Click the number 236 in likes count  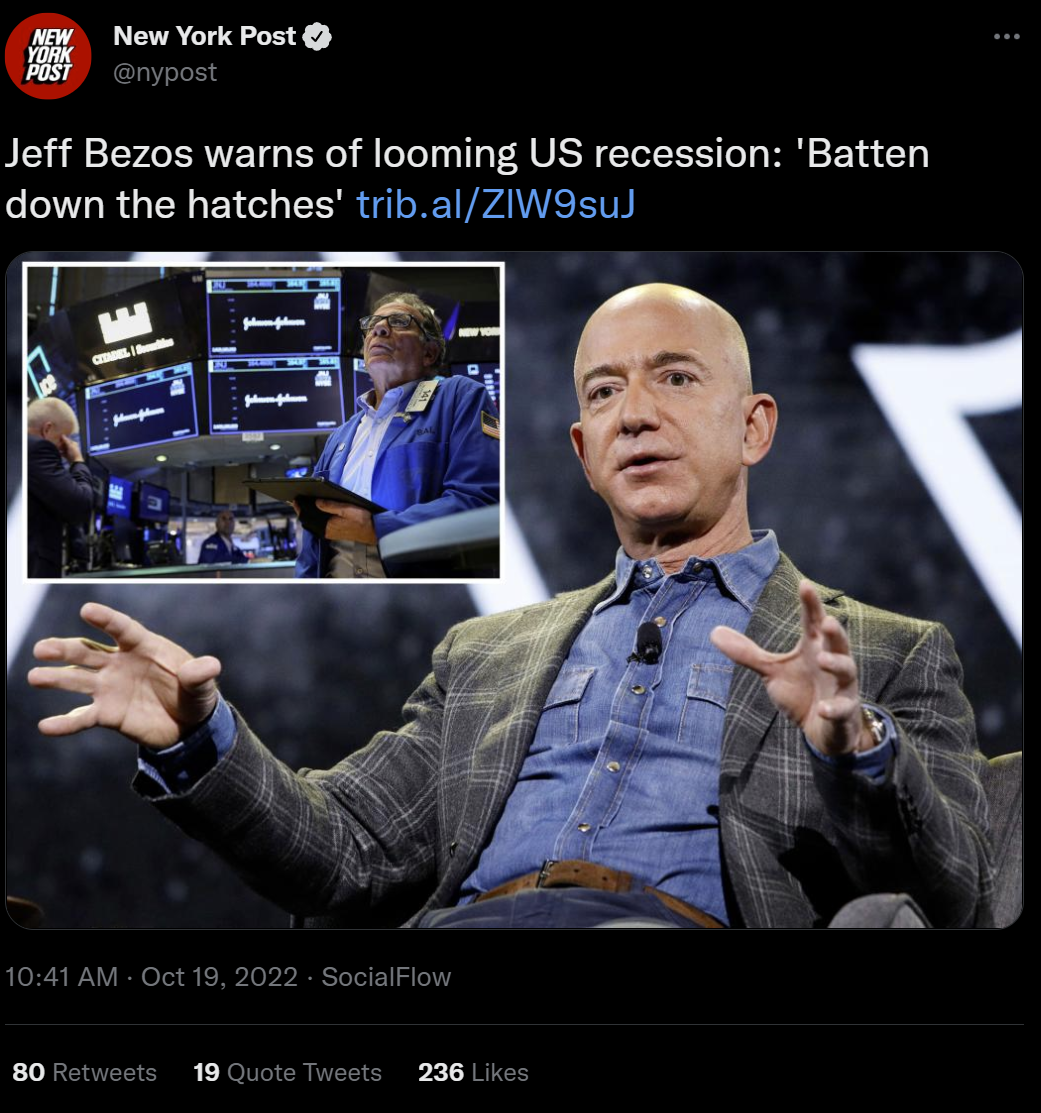pyautogui.click(x=441, y=1072)
